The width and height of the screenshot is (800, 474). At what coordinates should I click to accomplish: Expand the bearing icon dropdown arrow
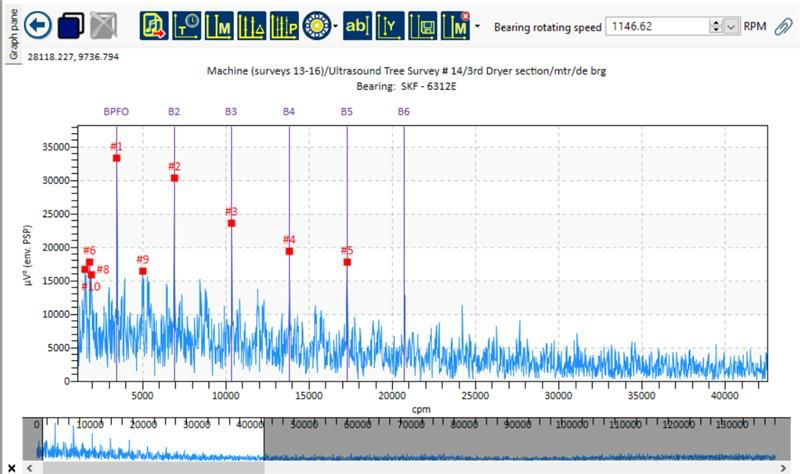point(335,26)
